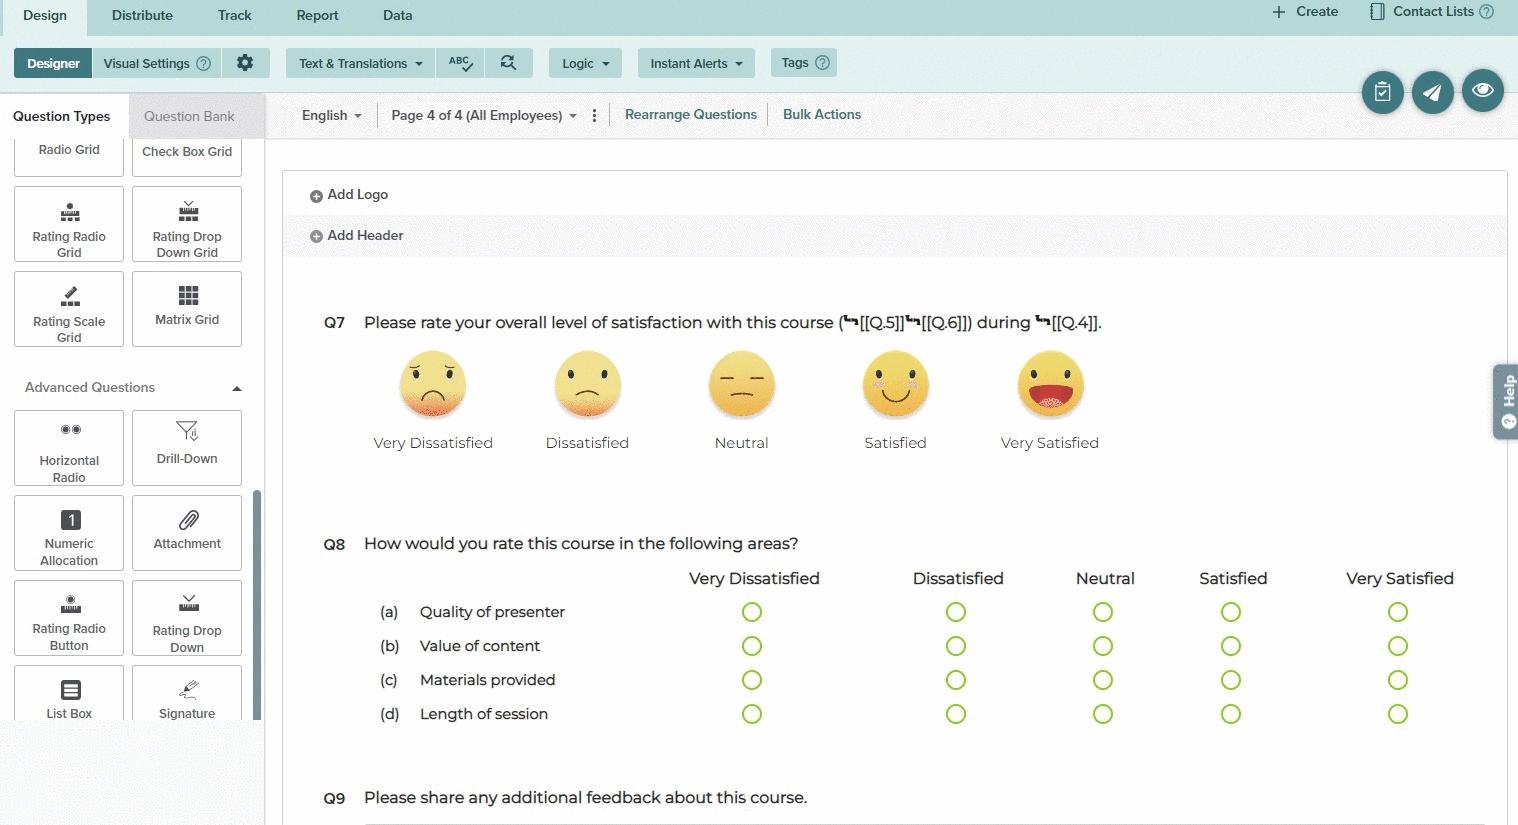Open the survey settings gear icon

click(x=245, y=63)
